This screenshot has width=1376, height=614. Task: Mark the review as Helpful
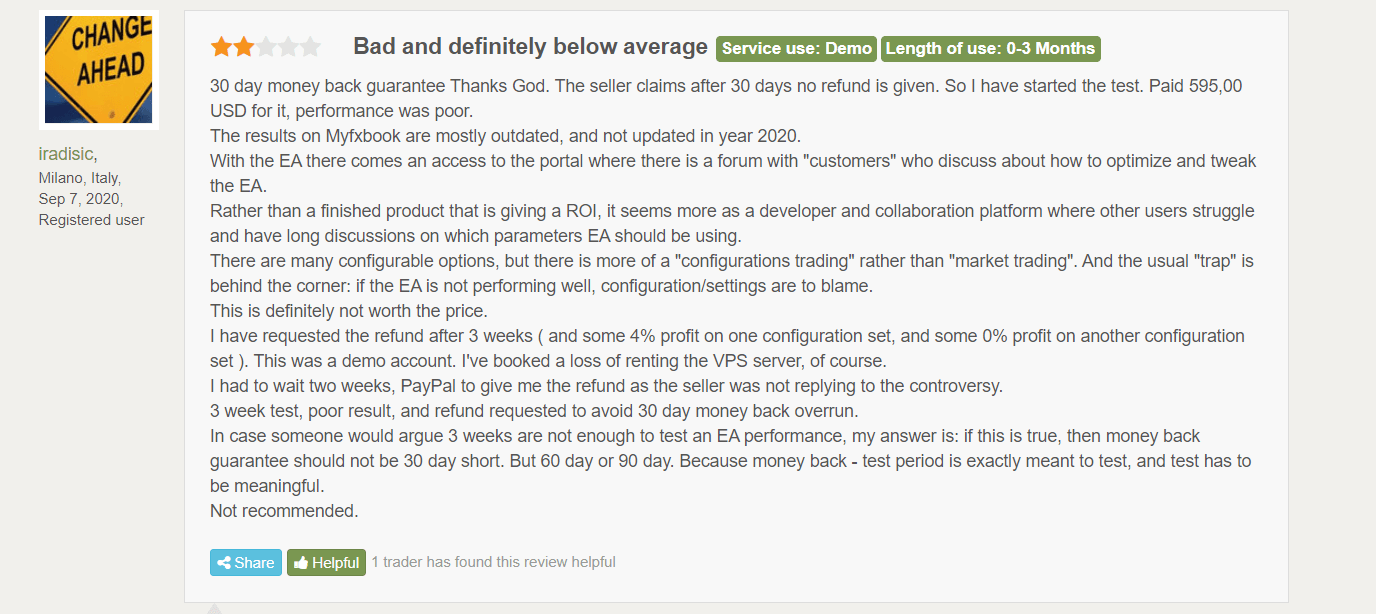click(327, 563)
